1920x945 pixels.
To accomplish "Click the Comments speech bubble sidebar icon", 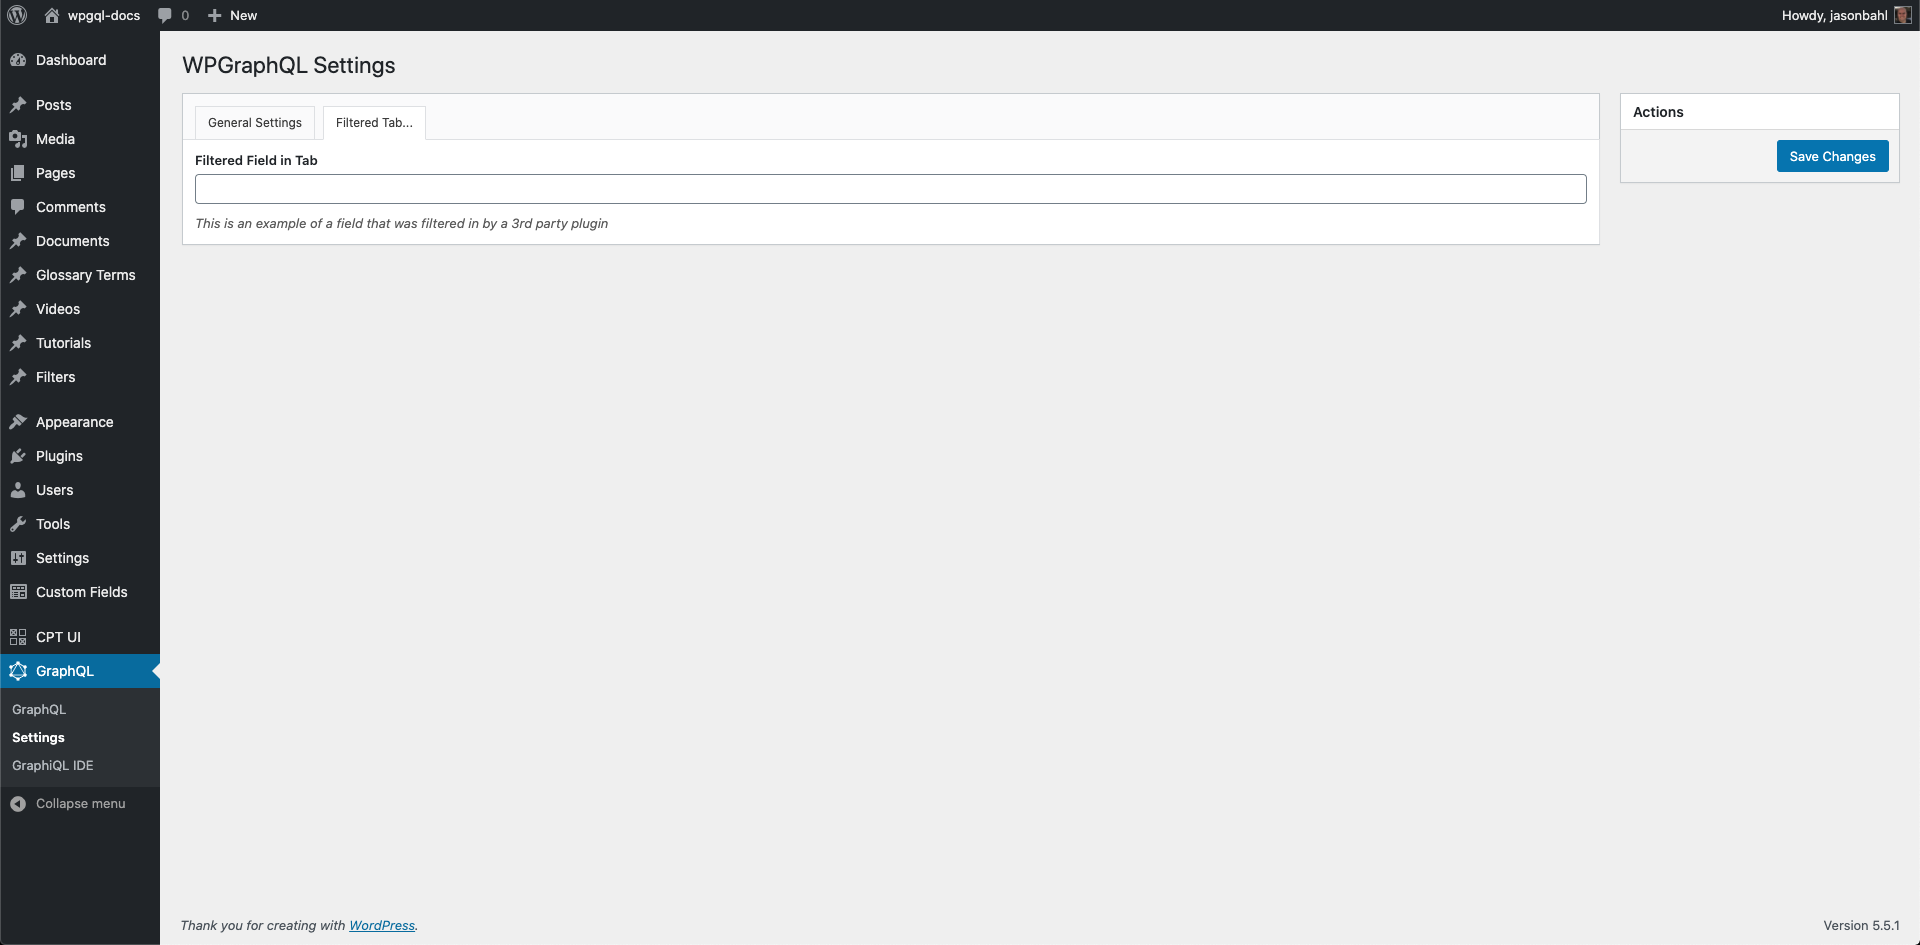I will click(x=18, y=207).
